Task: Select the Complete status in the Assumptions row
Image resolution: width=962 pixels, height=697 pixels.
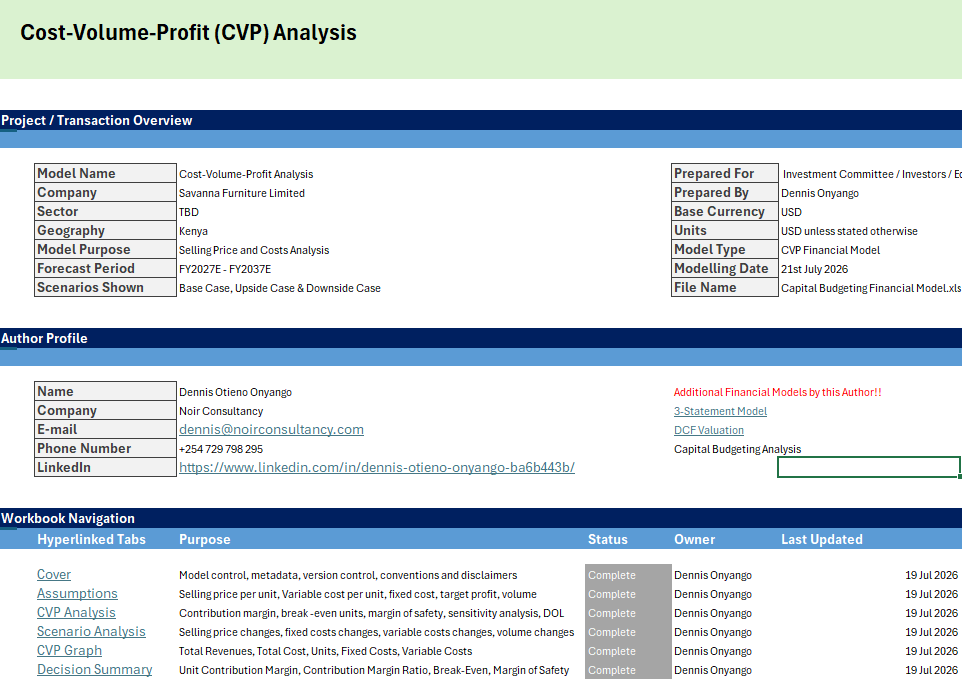Action: [628, 594]
